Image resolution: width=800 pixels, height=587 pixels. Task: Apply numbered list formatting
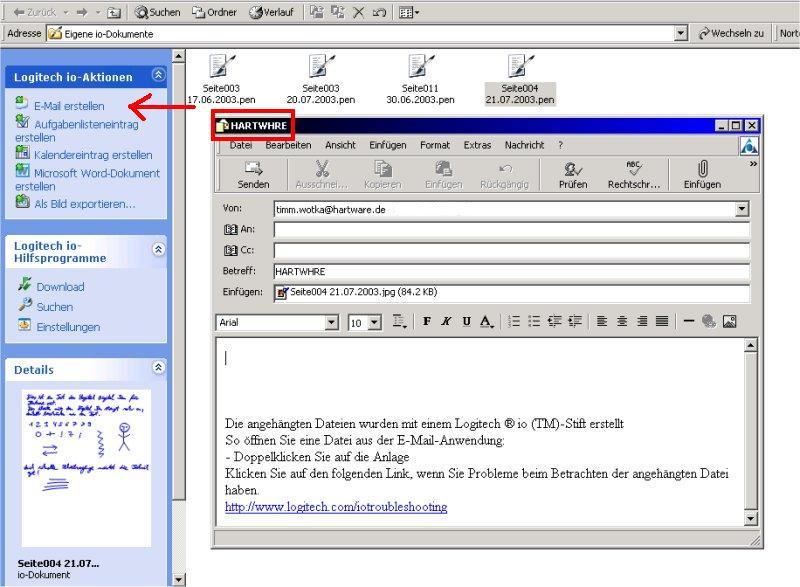pyautogui.click(x=514, y=321)
